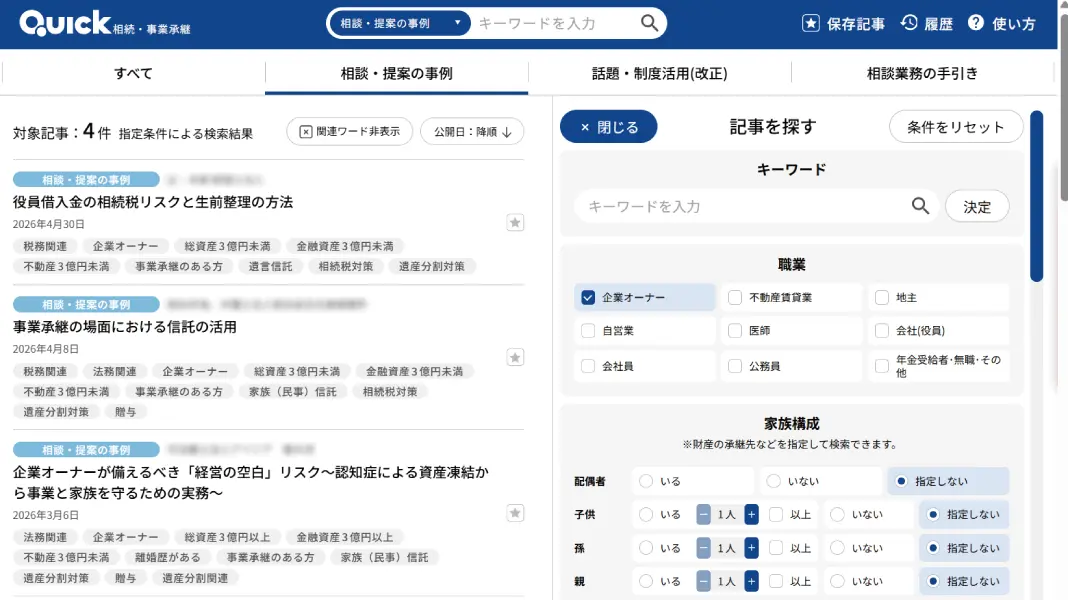Increase the 孫 count with plus button
Viewport: 1068px width, 600px height.
[751, 548]
